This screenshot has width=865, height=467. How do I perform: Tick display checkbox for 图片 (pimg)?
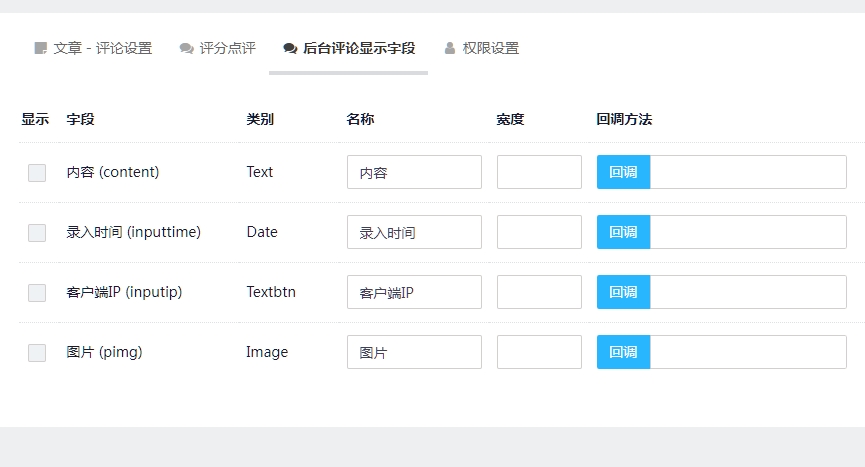(x=37, y=352)
